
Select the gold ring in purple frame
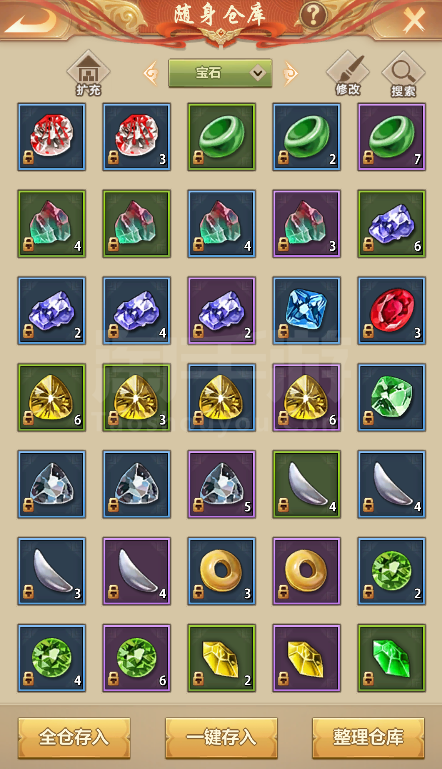click(x=307, y=571)
